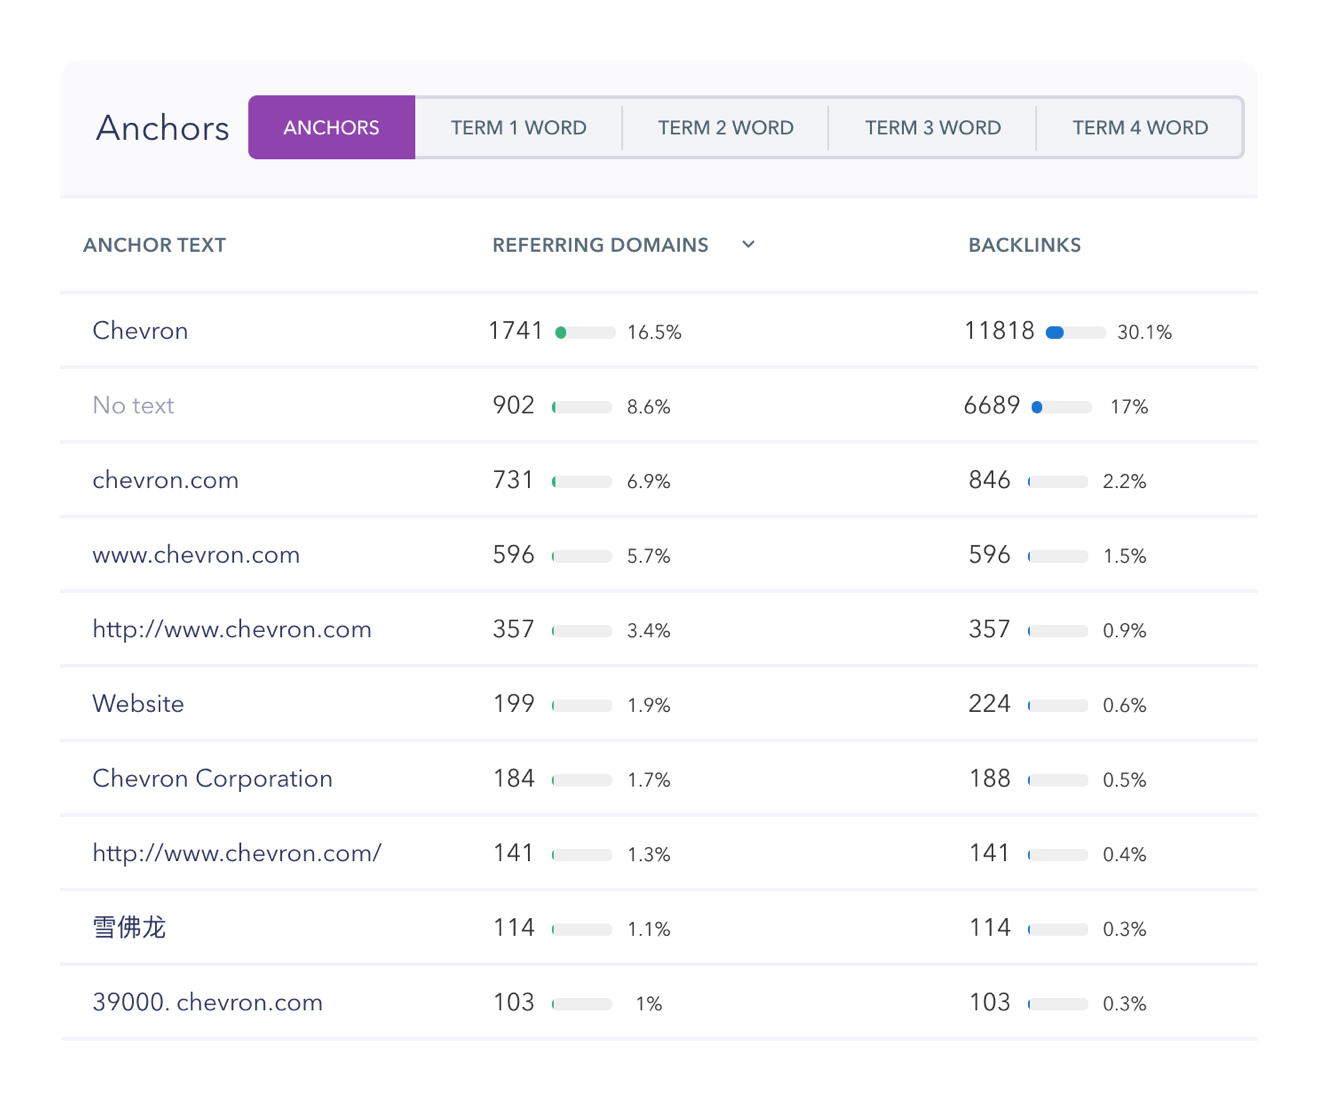1318x1112 pixels.
Task: Click the 1741 referring domains value
Action: coord(515,331)
